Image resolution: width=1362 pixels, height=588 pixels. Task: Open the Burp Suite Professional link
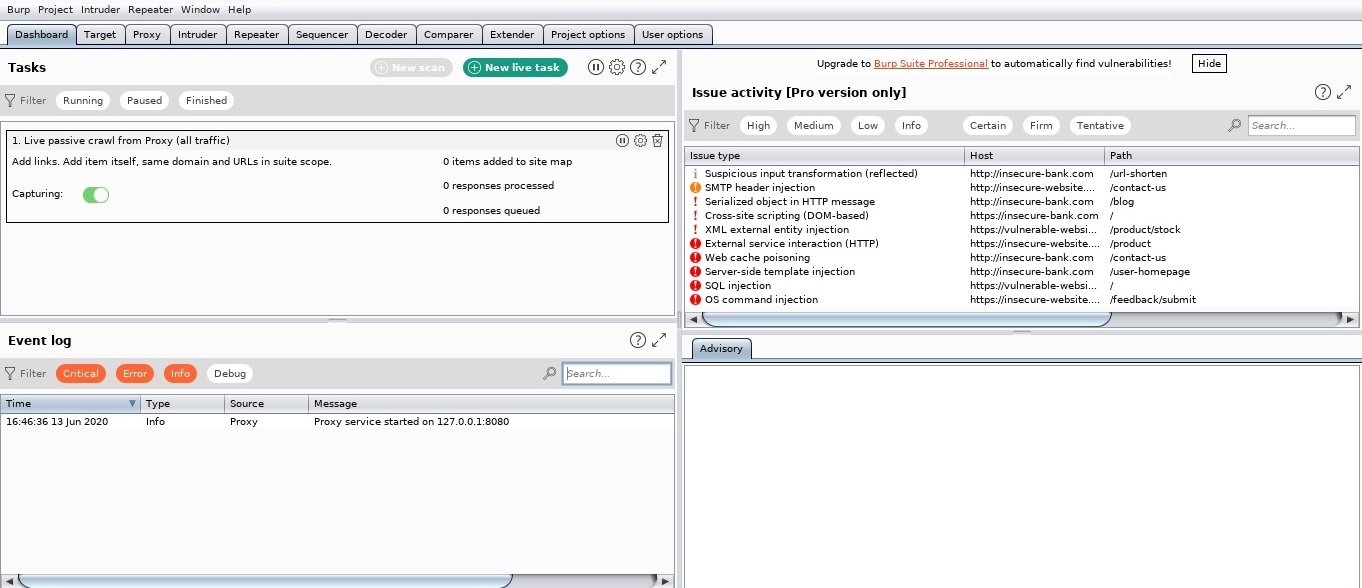(x=931, y=63)
